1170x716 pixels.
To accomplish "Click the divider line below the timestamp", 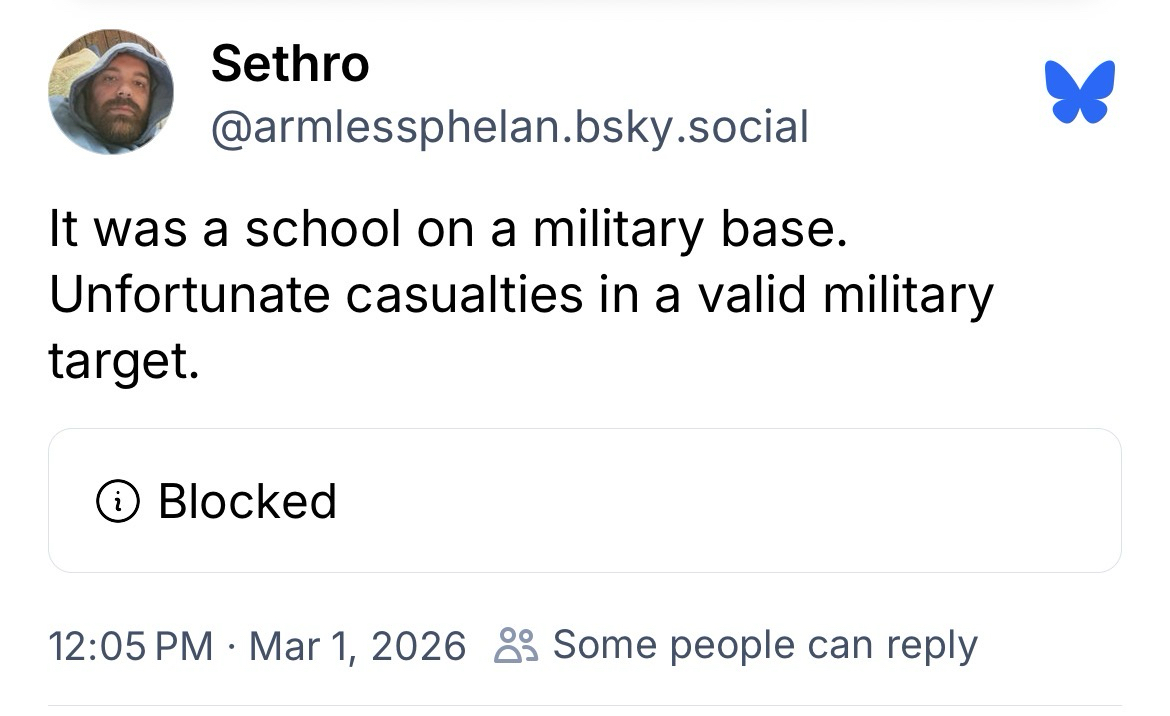I will tap(585, 706).
